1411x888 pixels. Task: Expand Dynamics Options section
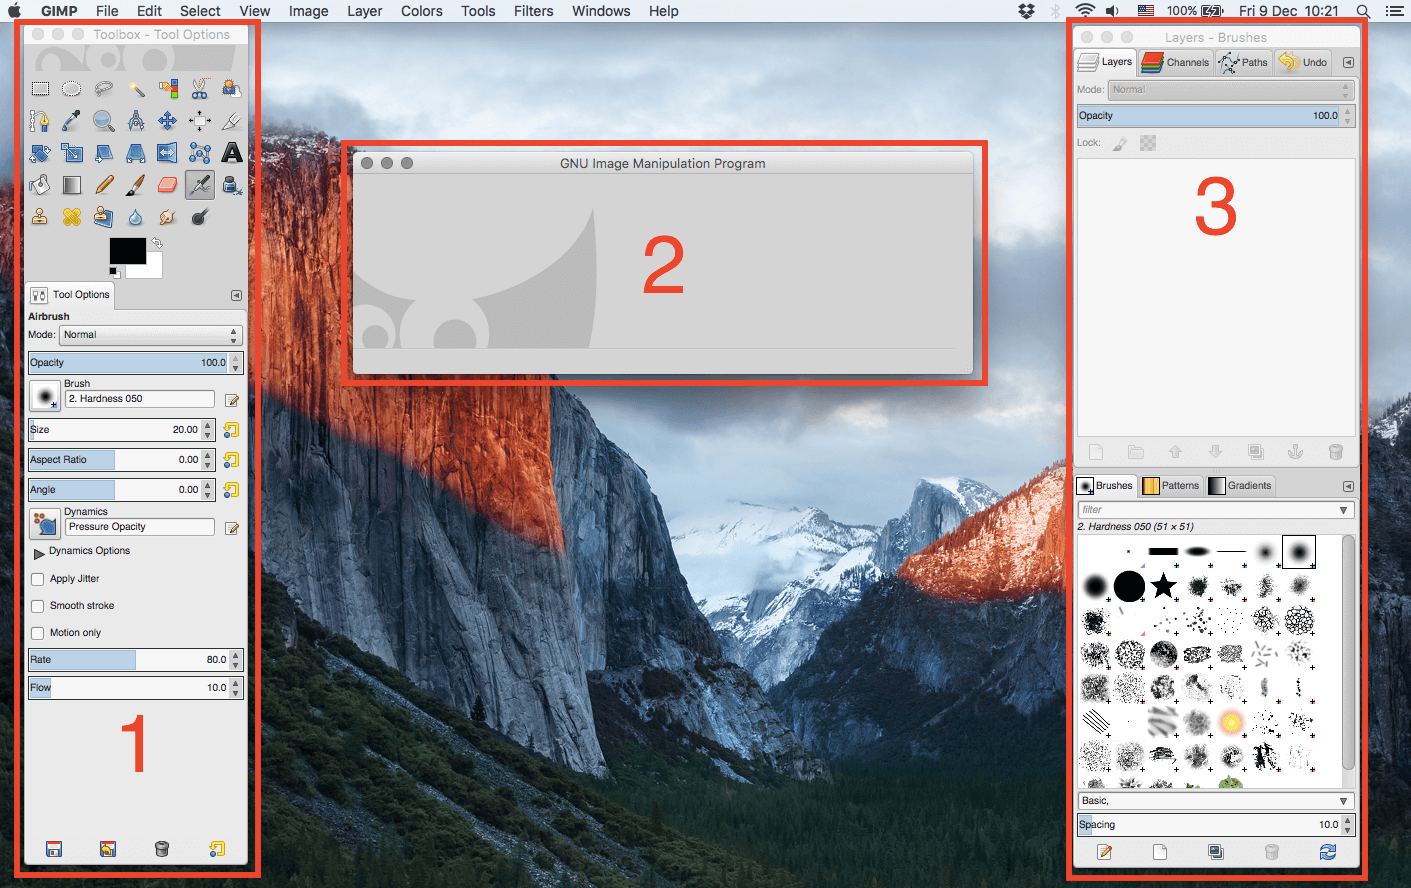pos(39,552)
